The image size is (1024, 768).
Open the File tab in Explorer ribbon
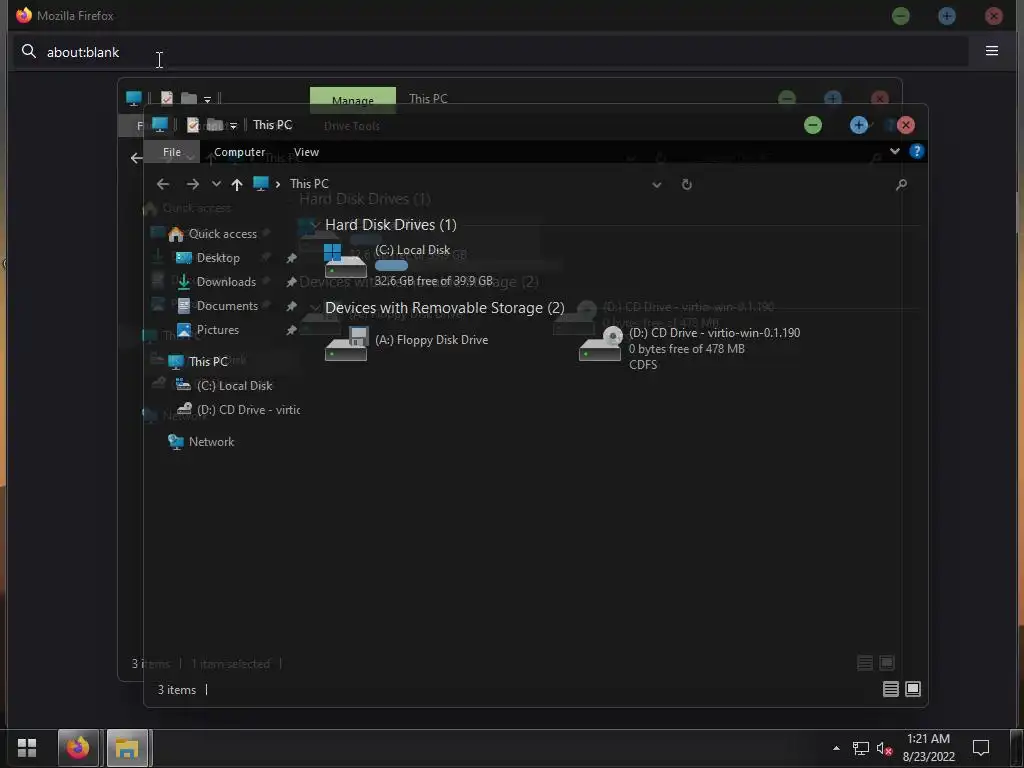click(x=172, y=152)
